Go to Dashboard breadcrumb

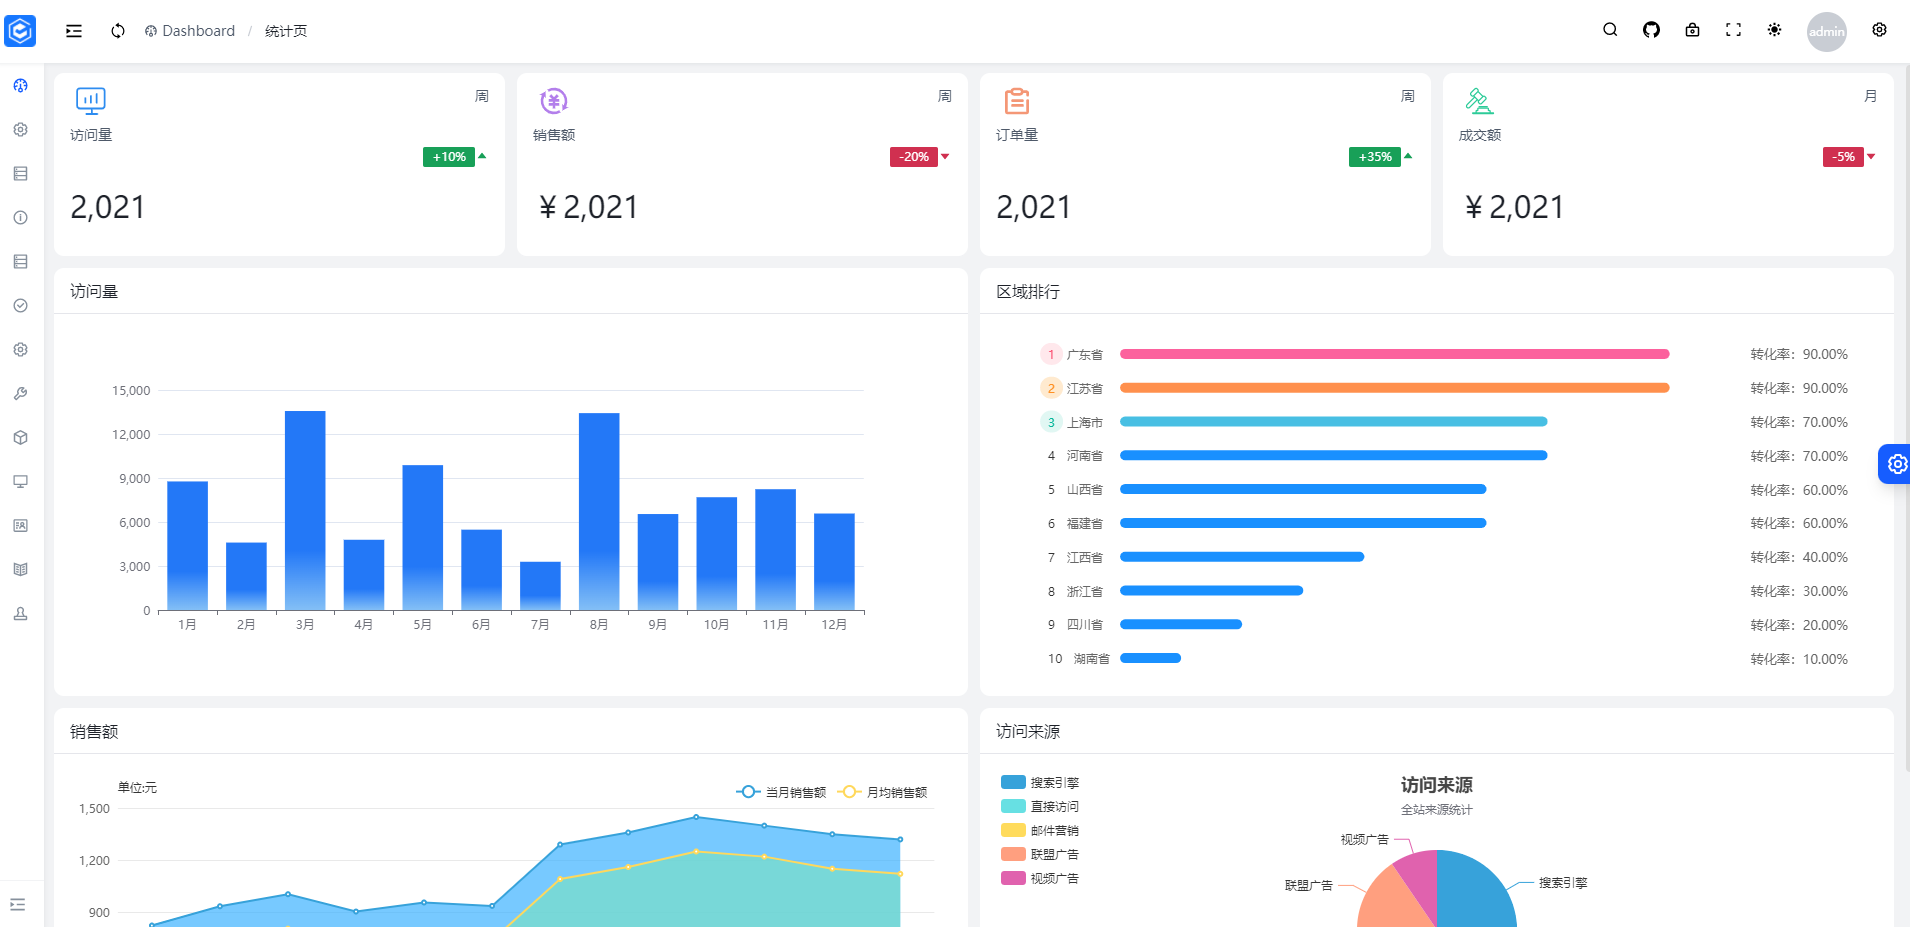[190, 31]
